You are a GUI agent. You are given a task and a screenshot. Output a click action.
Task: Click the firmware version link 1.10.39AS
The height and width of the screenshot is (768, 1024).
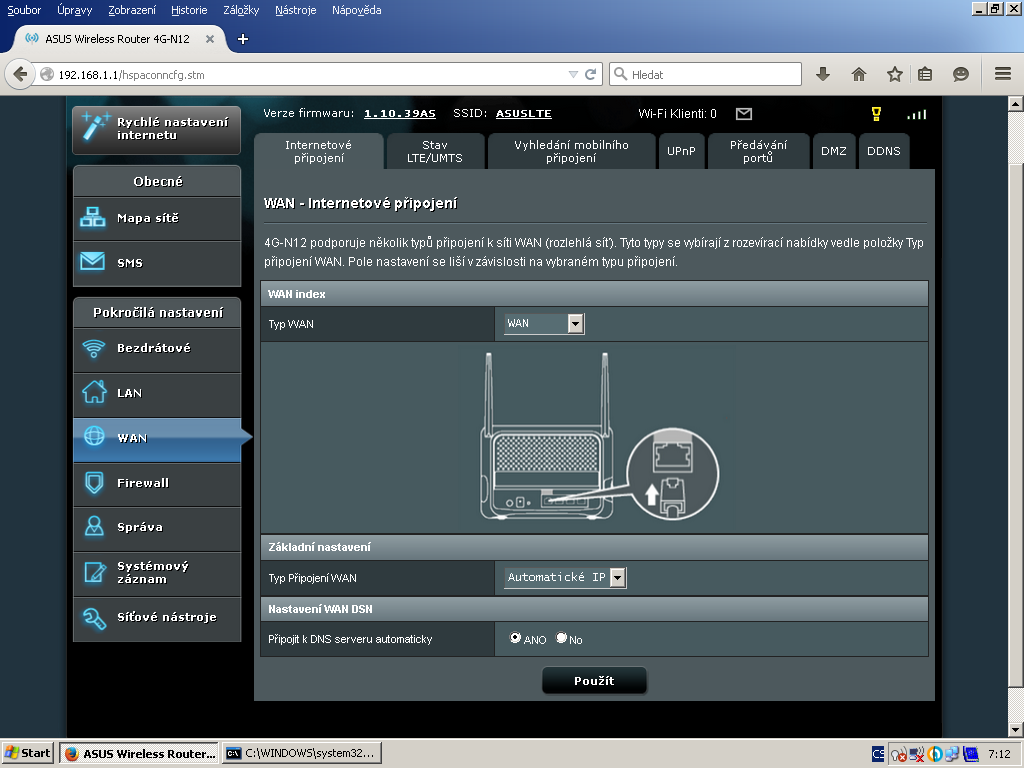tap(399, 114)
